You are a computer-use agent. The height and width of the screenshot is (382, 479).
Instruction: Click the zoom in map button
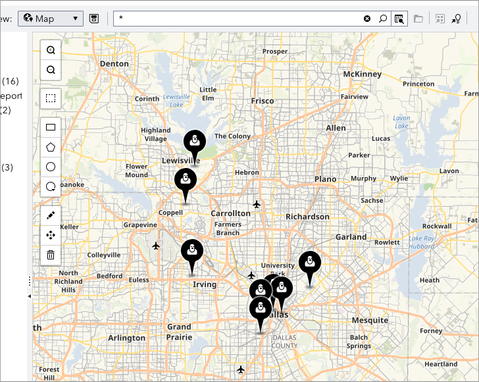coord(51,50)
